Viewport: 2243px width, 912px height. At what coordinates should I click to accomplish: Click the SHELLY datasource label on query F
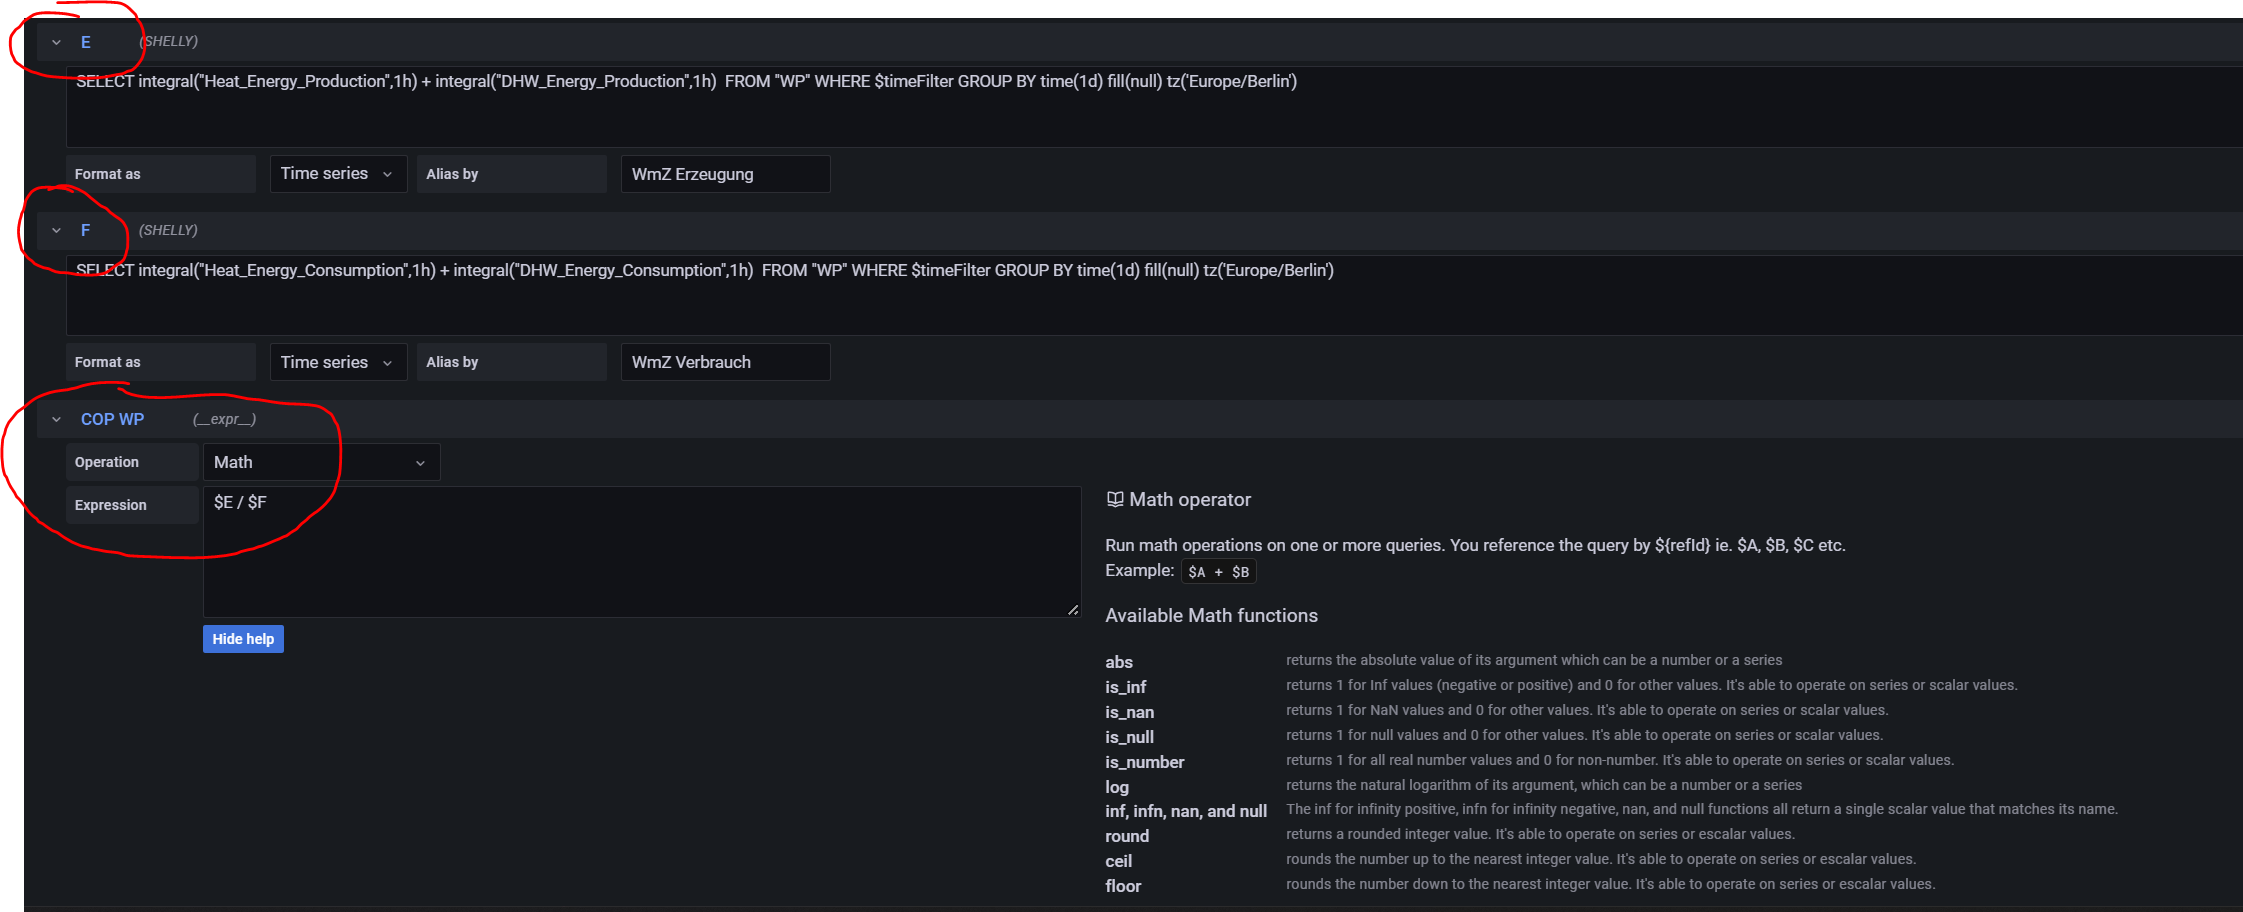pyautogui.click(x=168, y=230)
